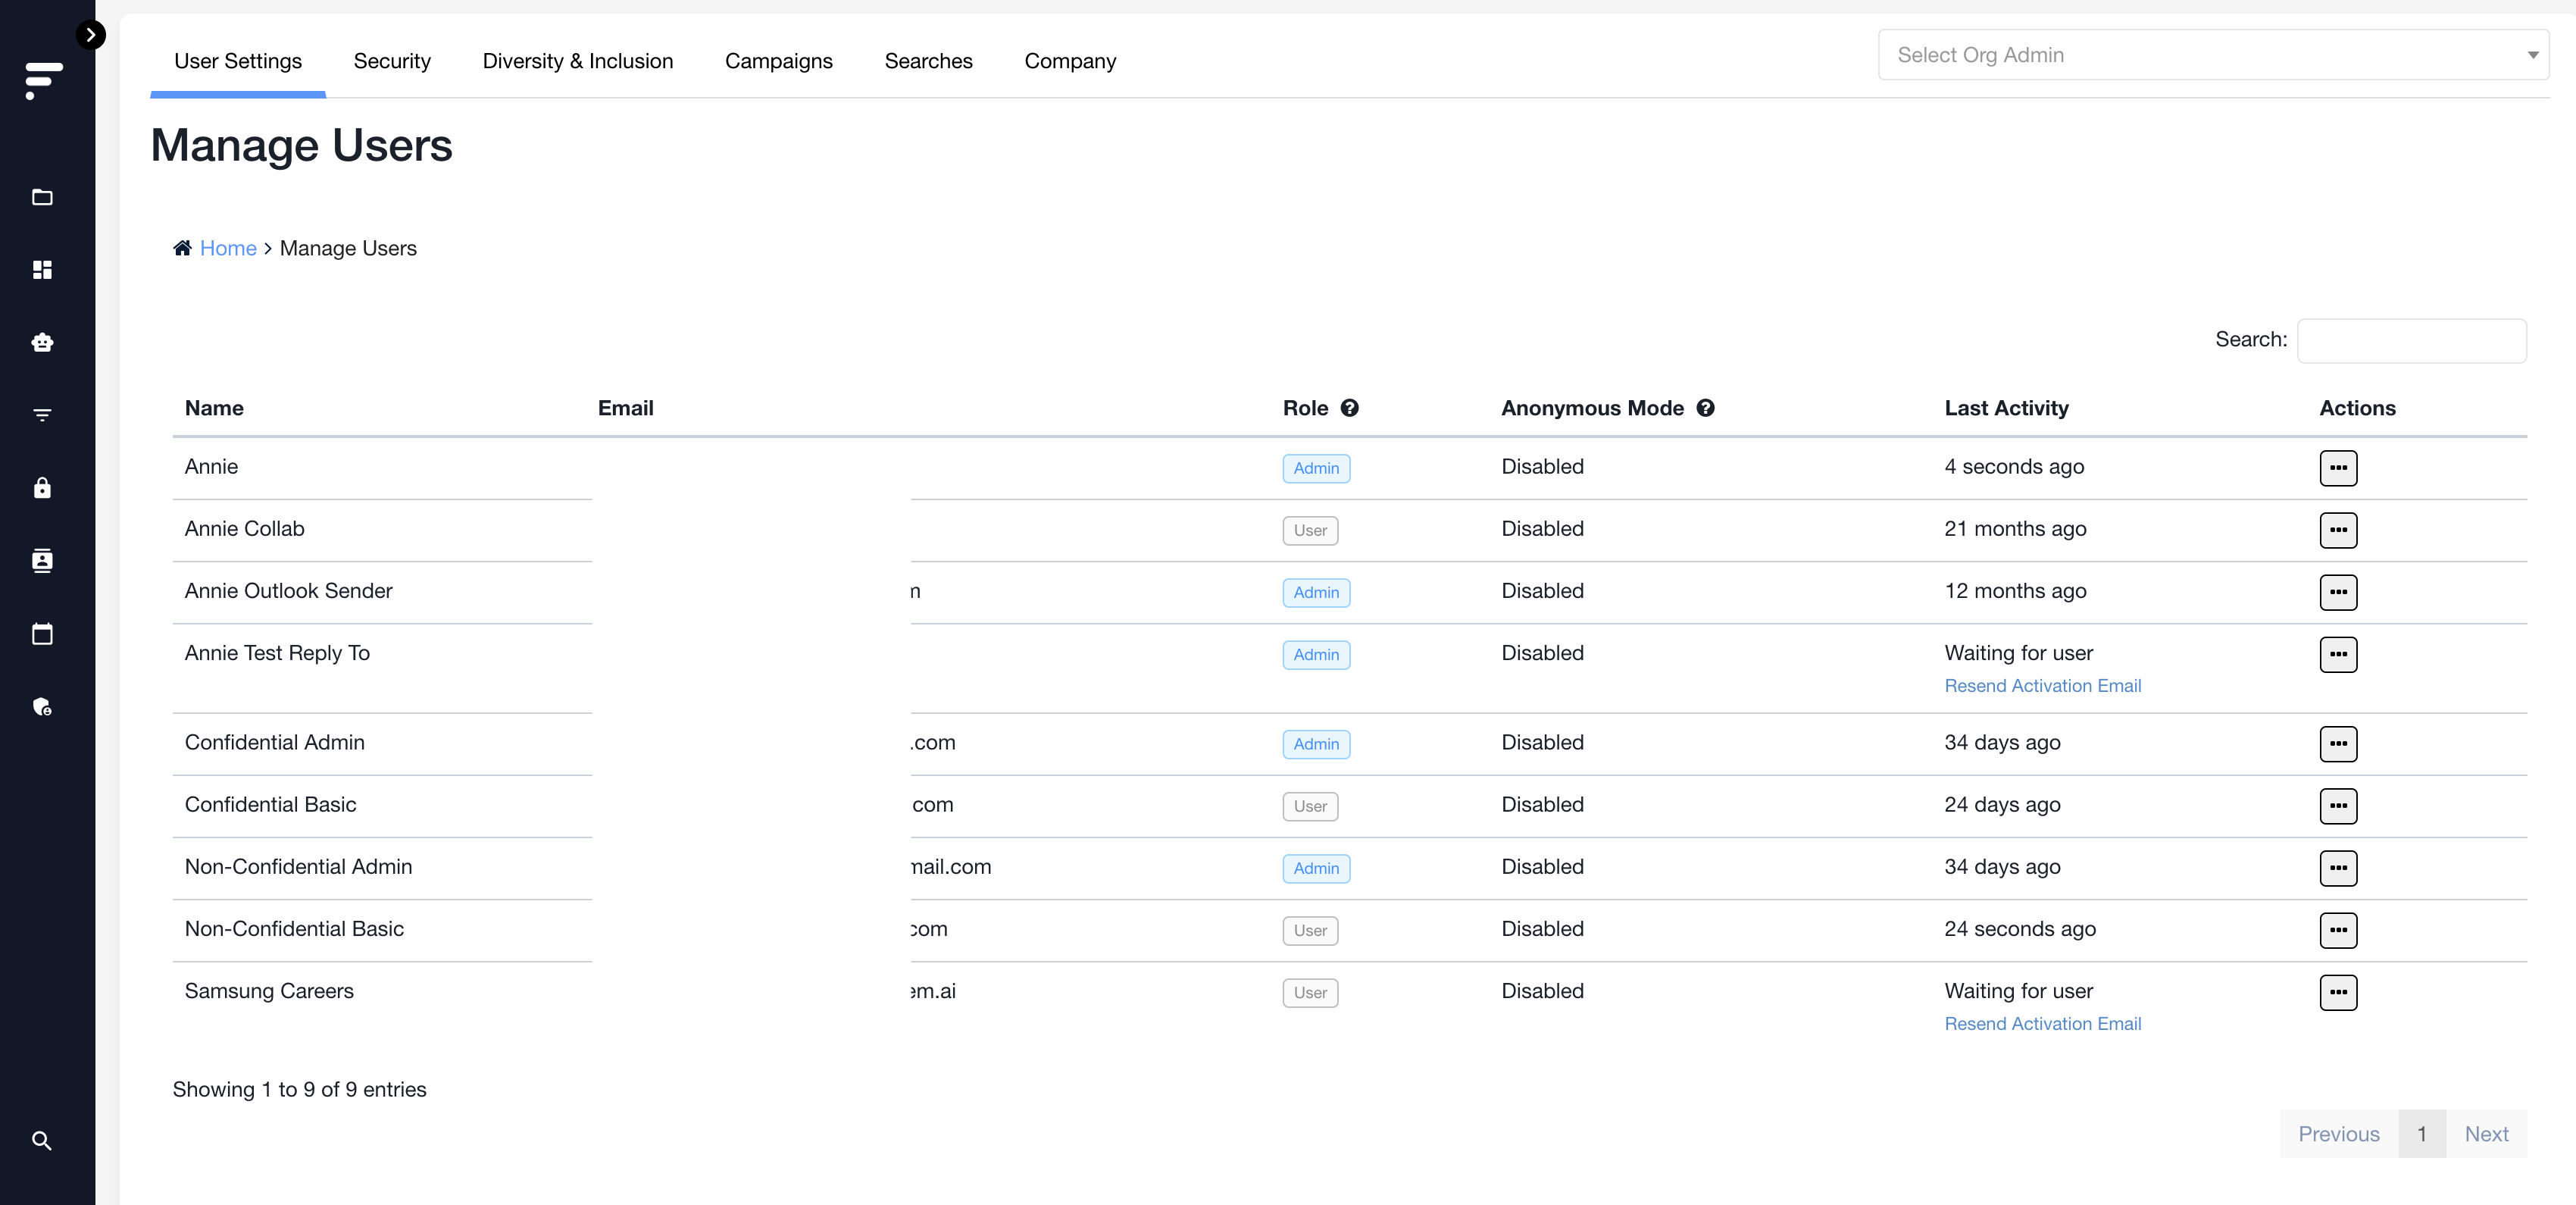
Task: Click User badge for Samsung Careers
Action: point(1310,993)
